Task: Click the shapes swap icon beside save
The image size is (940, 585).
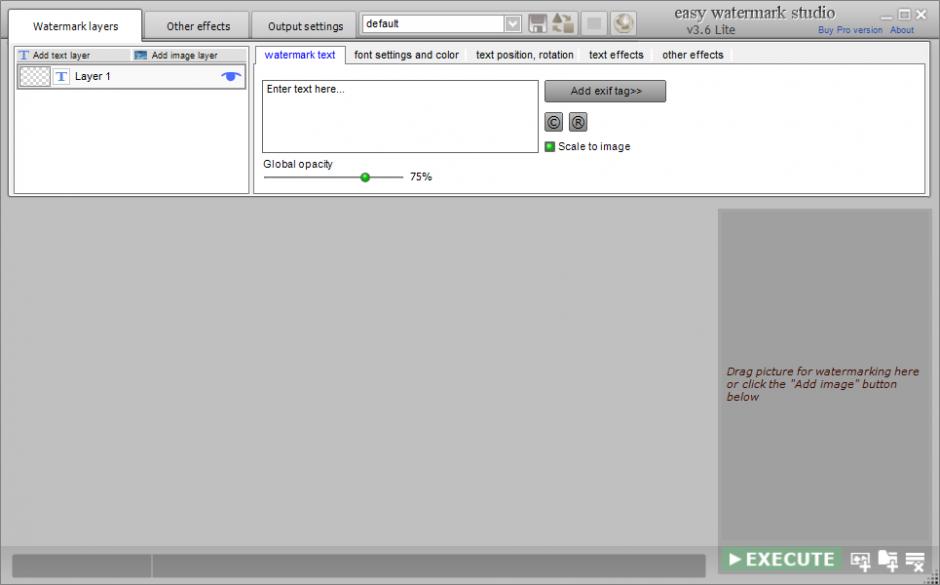Action: (x=563, y=24)
